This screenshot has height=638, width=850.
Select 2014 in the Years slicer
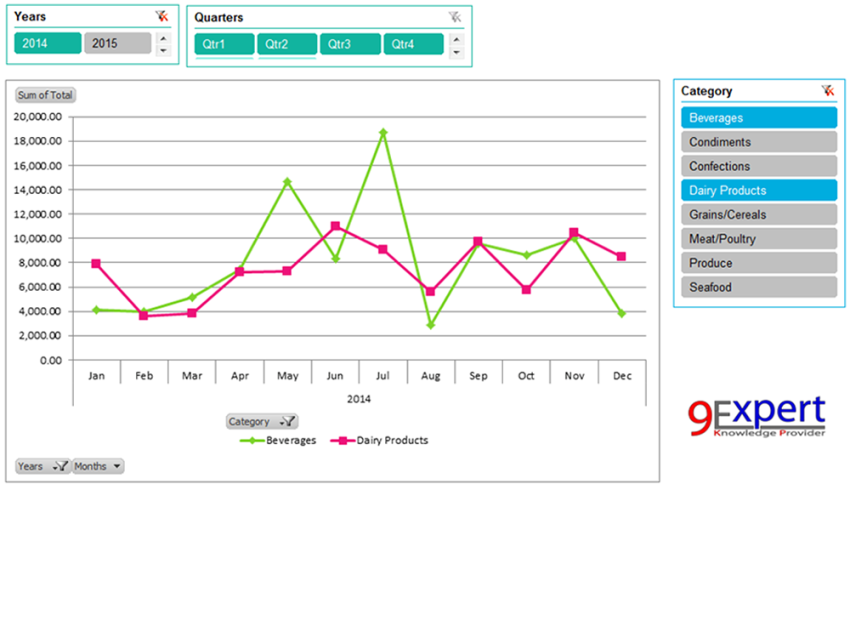(x=48, y=43)
